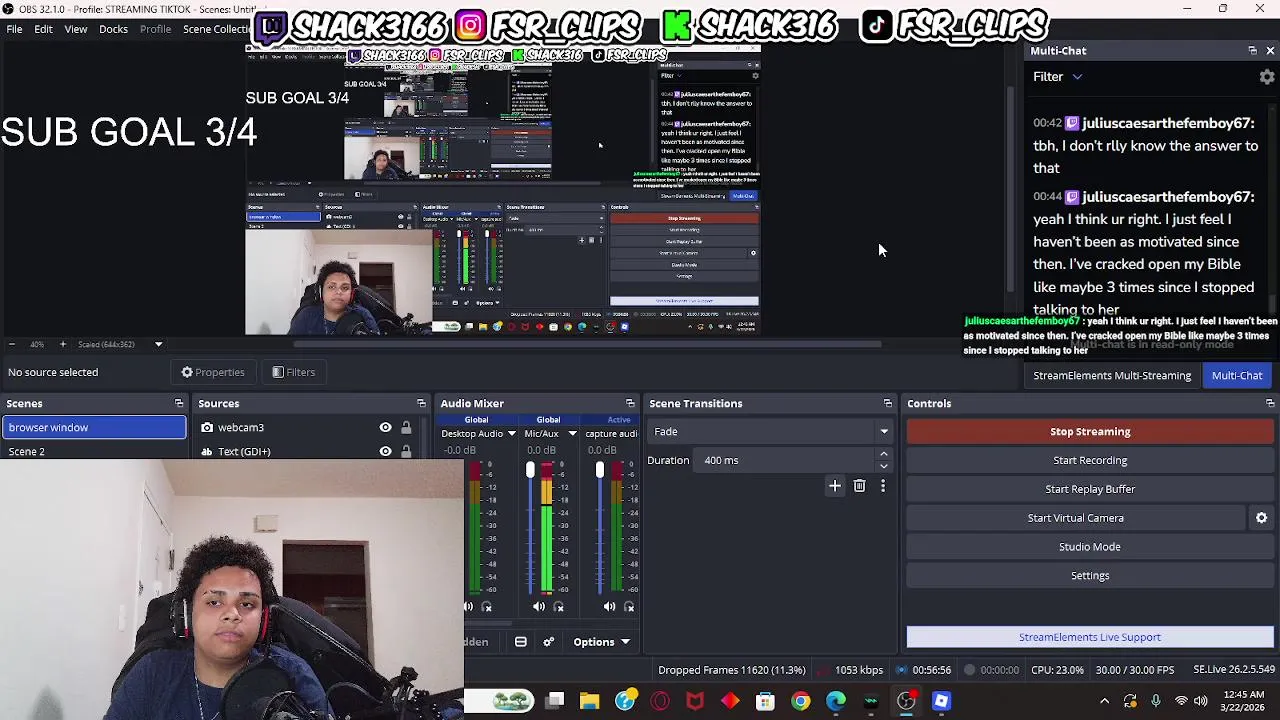
Task: Open the transition properties three-dot menu
Action: pos(883,486)
